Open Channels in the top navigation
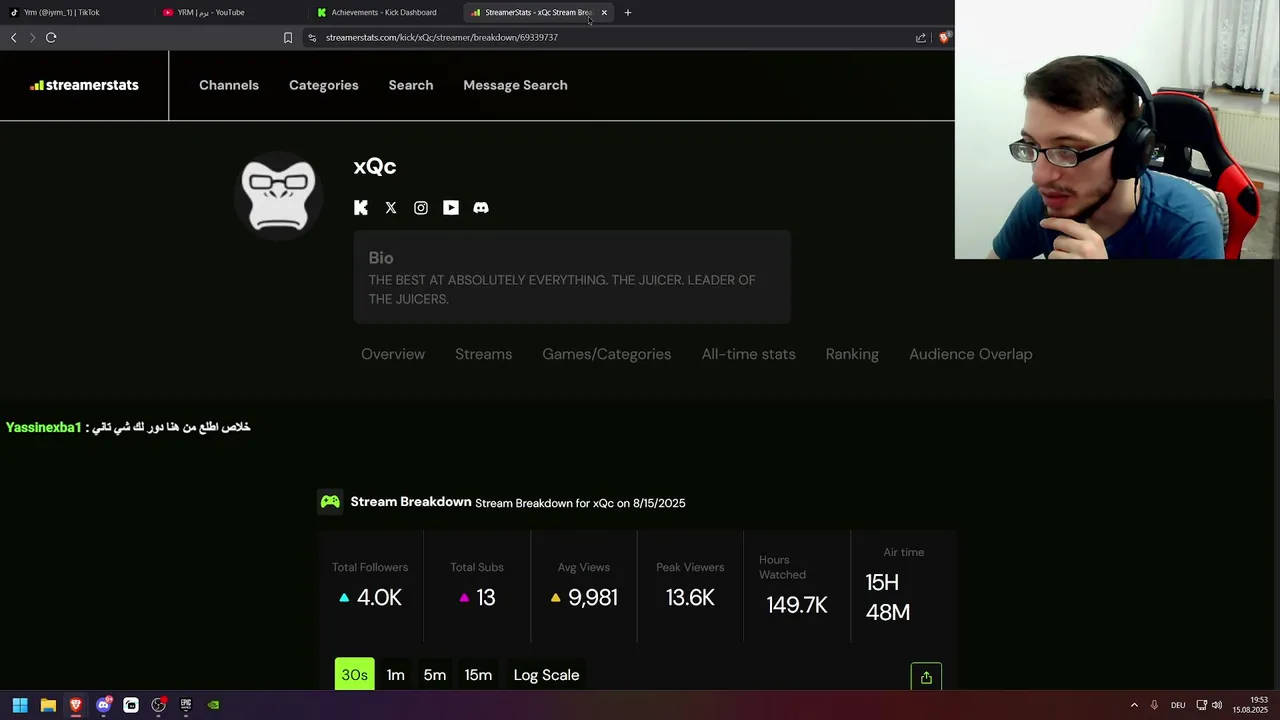Viewport: 1280px width, 720px height. (229, 85)
